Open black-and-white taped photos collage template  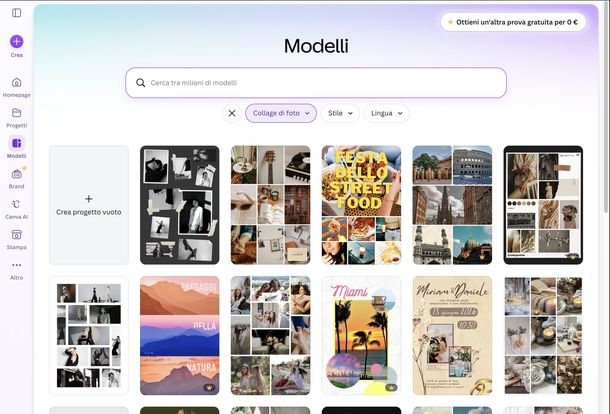(x=180, y=205)
